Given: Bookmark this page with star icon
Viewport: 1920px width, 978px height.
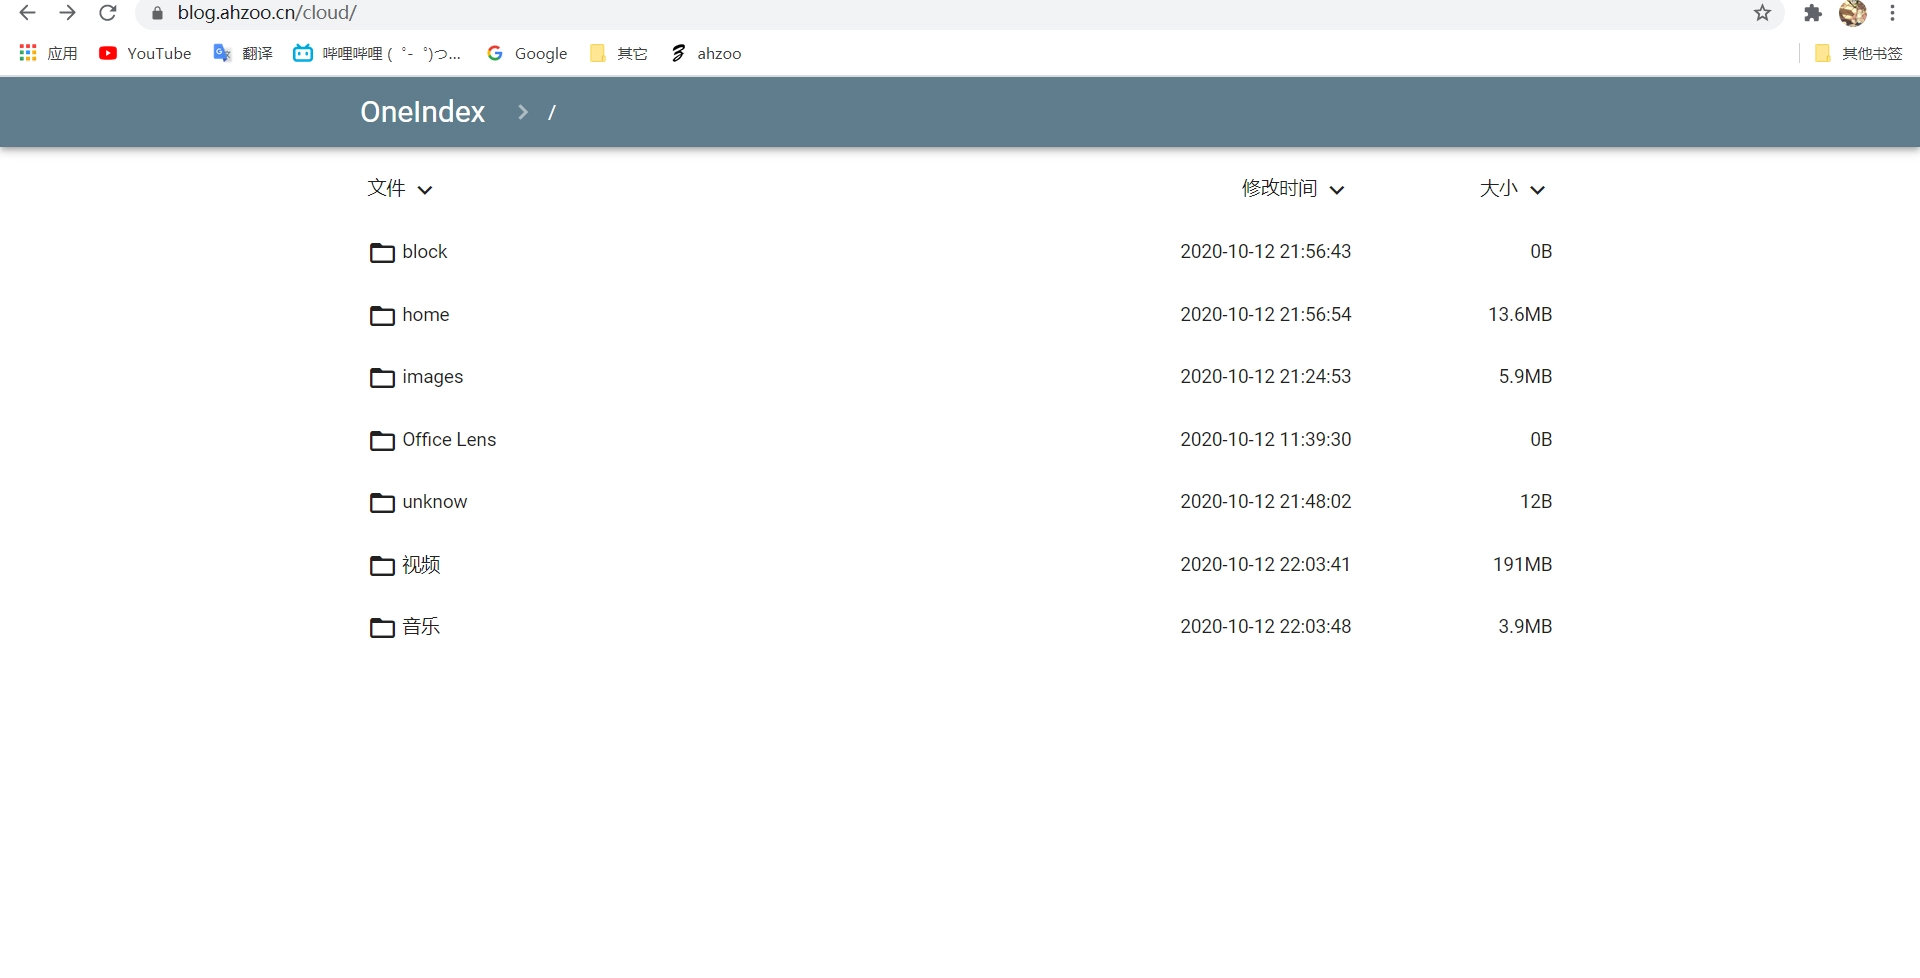Looking at the screenshot, I should coord(1762,13).
